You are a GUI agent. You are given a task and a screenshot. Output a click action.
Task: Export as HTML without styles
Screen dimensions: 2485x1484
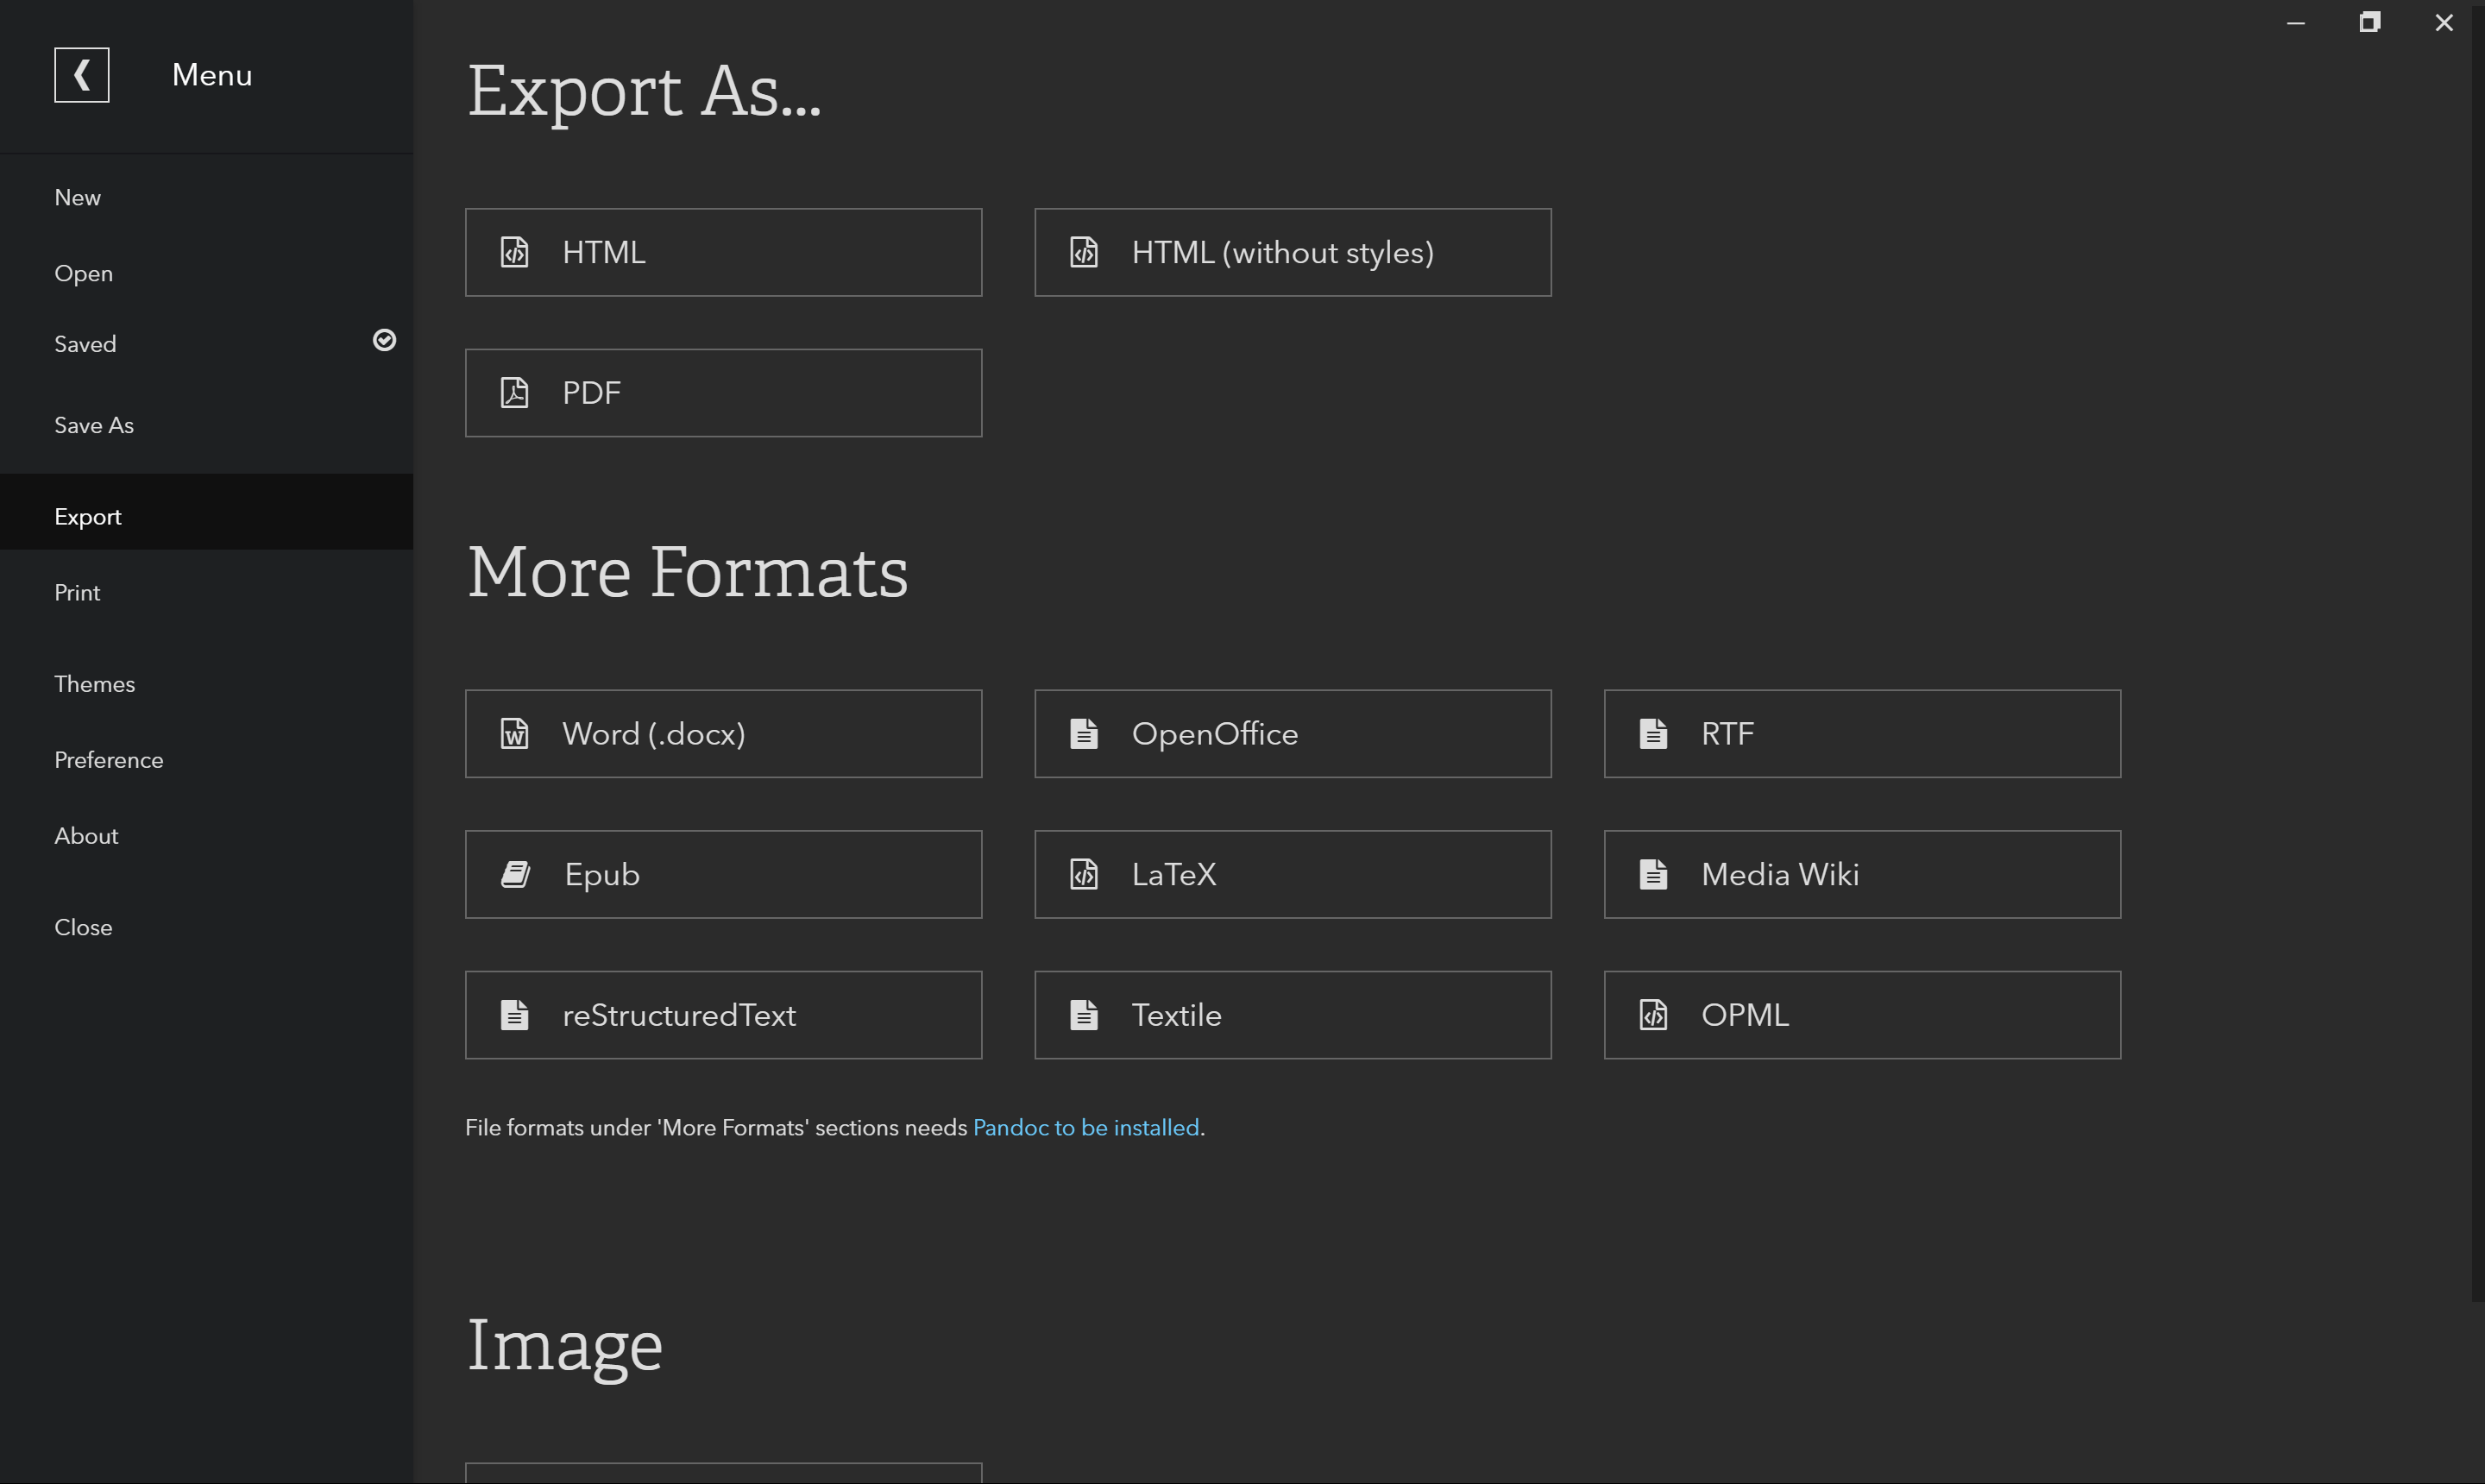1292,252
